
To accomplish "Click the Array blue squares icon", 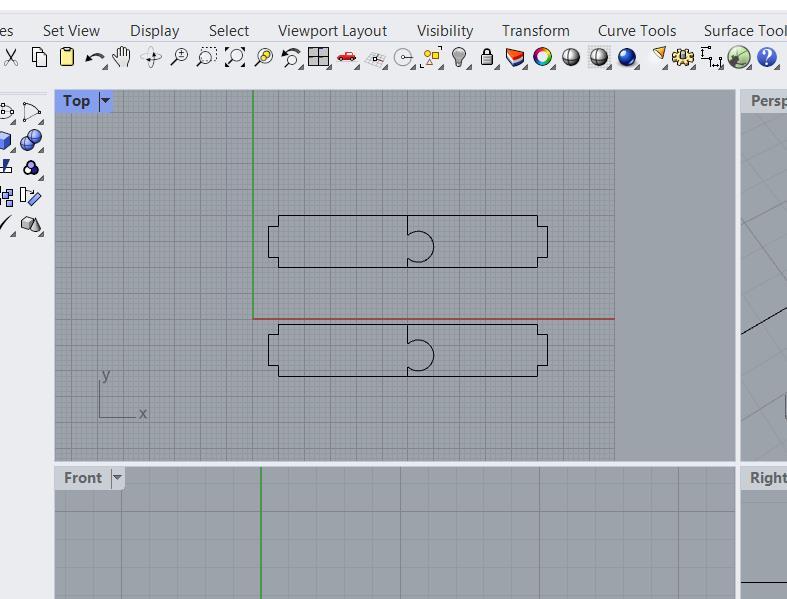I will point(7,197).
